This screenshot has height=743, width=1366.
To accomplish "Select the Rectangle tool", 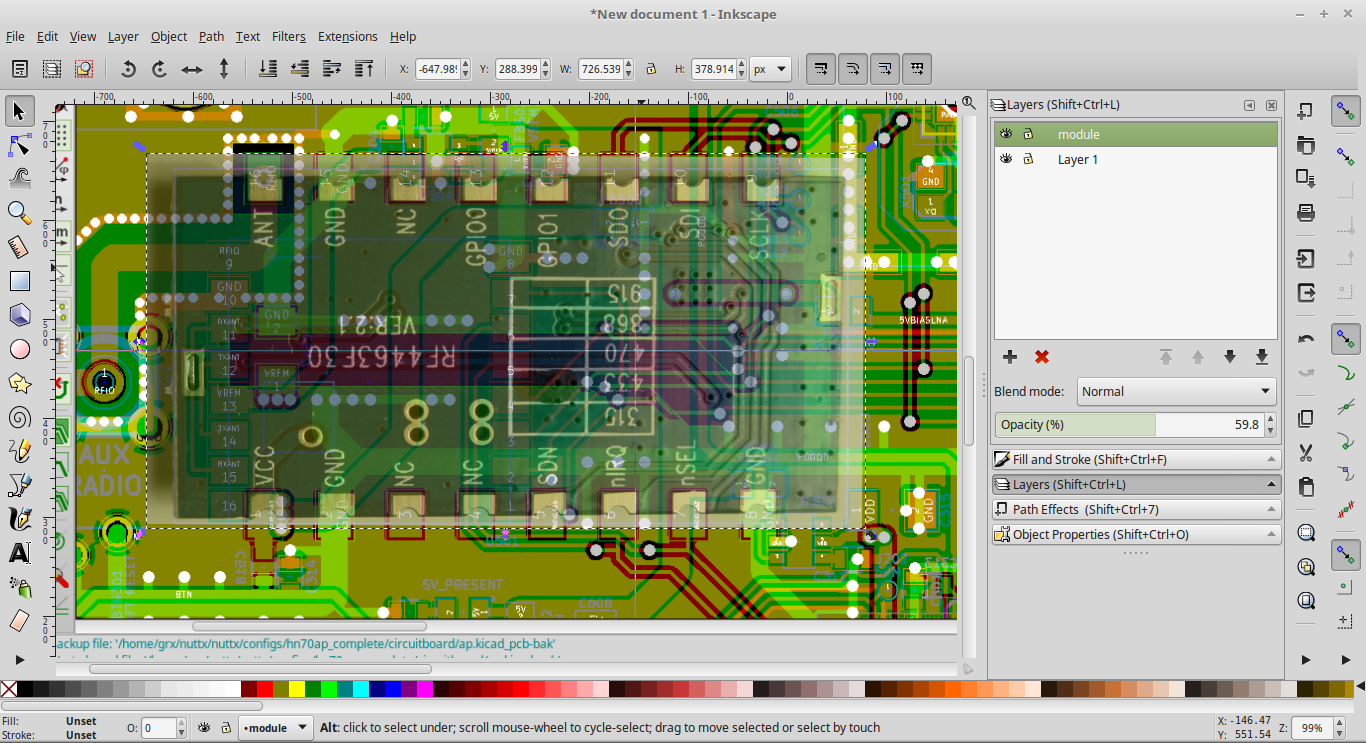I will click(19, 281).
